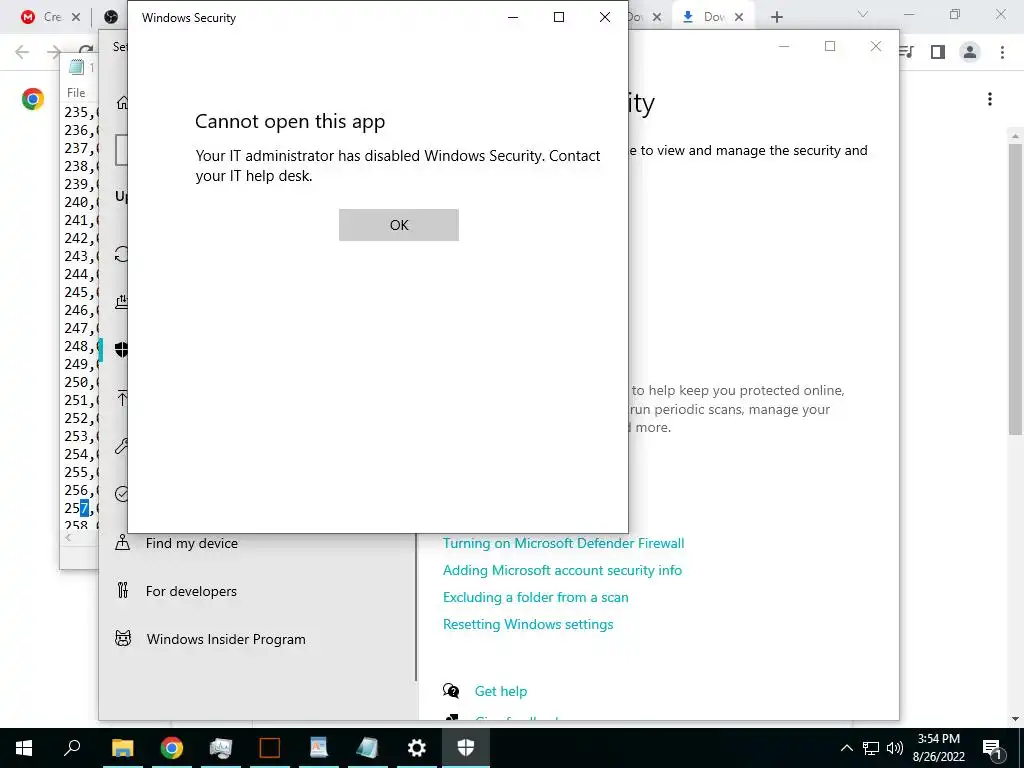The image size is (1024, 768).
Task: Open the Notepad taskbar icon
Action: 367,748
